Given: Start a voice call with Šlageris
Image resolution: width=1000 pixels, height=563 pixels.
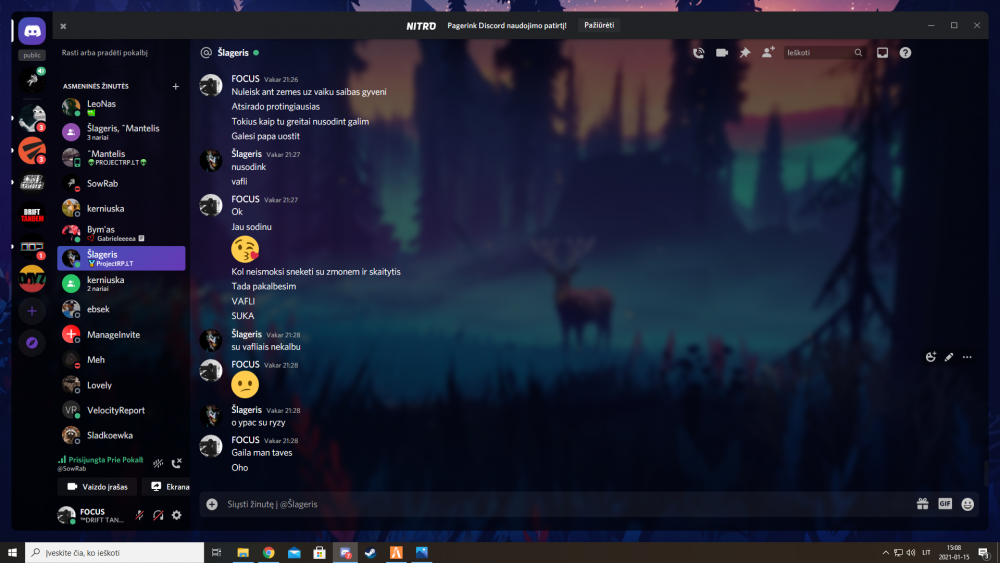Looking at the screenshot, I should (x=698, y=52).
